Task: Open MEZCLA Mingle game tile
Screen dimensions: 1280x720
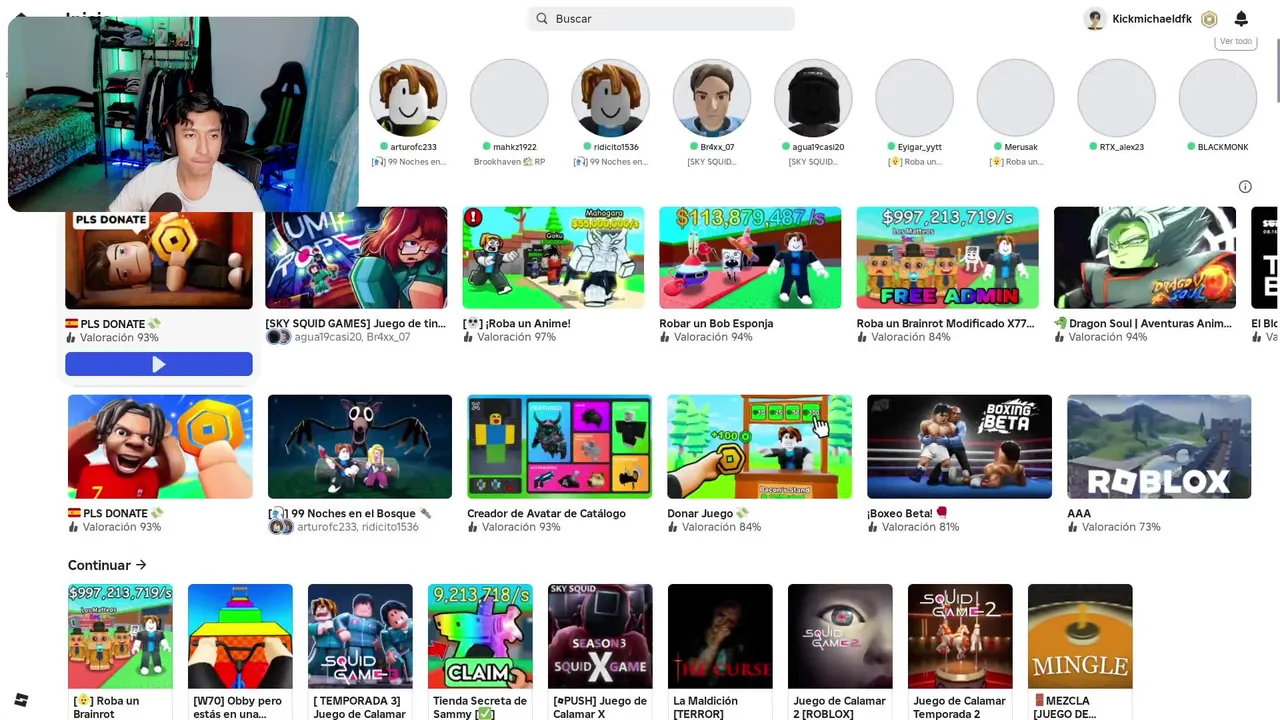Action: (1080, 636)
